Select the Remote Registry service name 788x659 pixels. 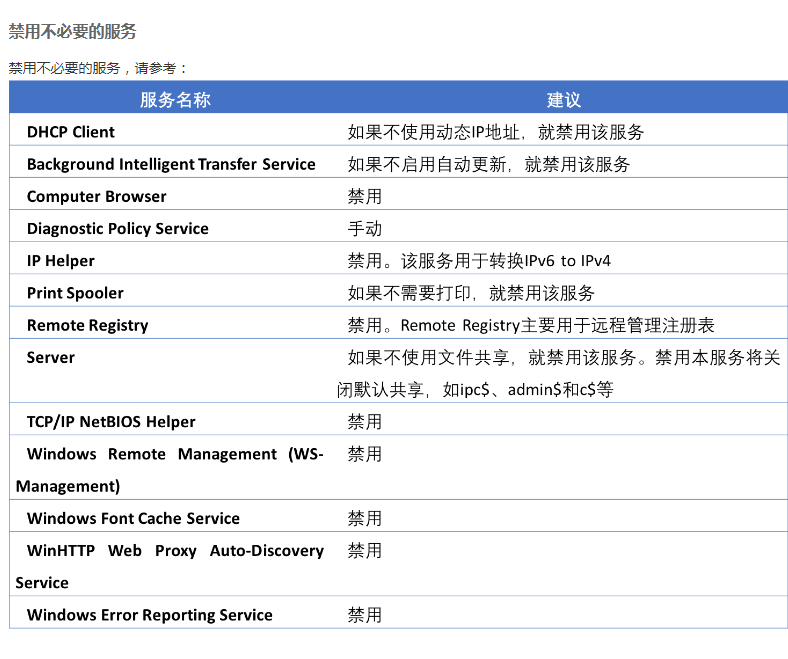click(x=87, y=325)
